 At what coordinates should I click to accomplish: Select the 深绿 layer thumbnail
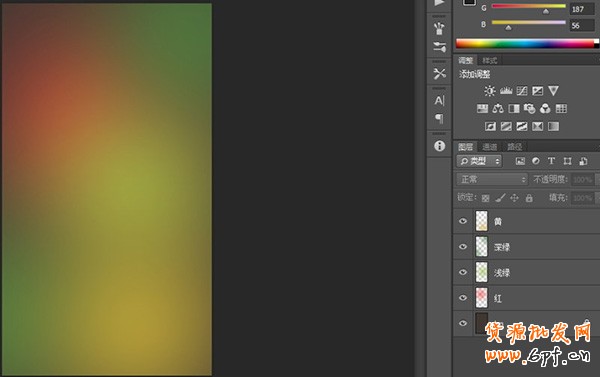[482, 246]
